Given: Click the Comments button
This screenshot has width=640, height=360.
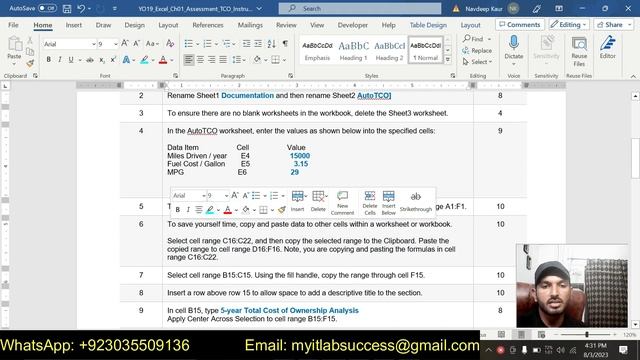Looking at the screenshot, I should (520, 24).
